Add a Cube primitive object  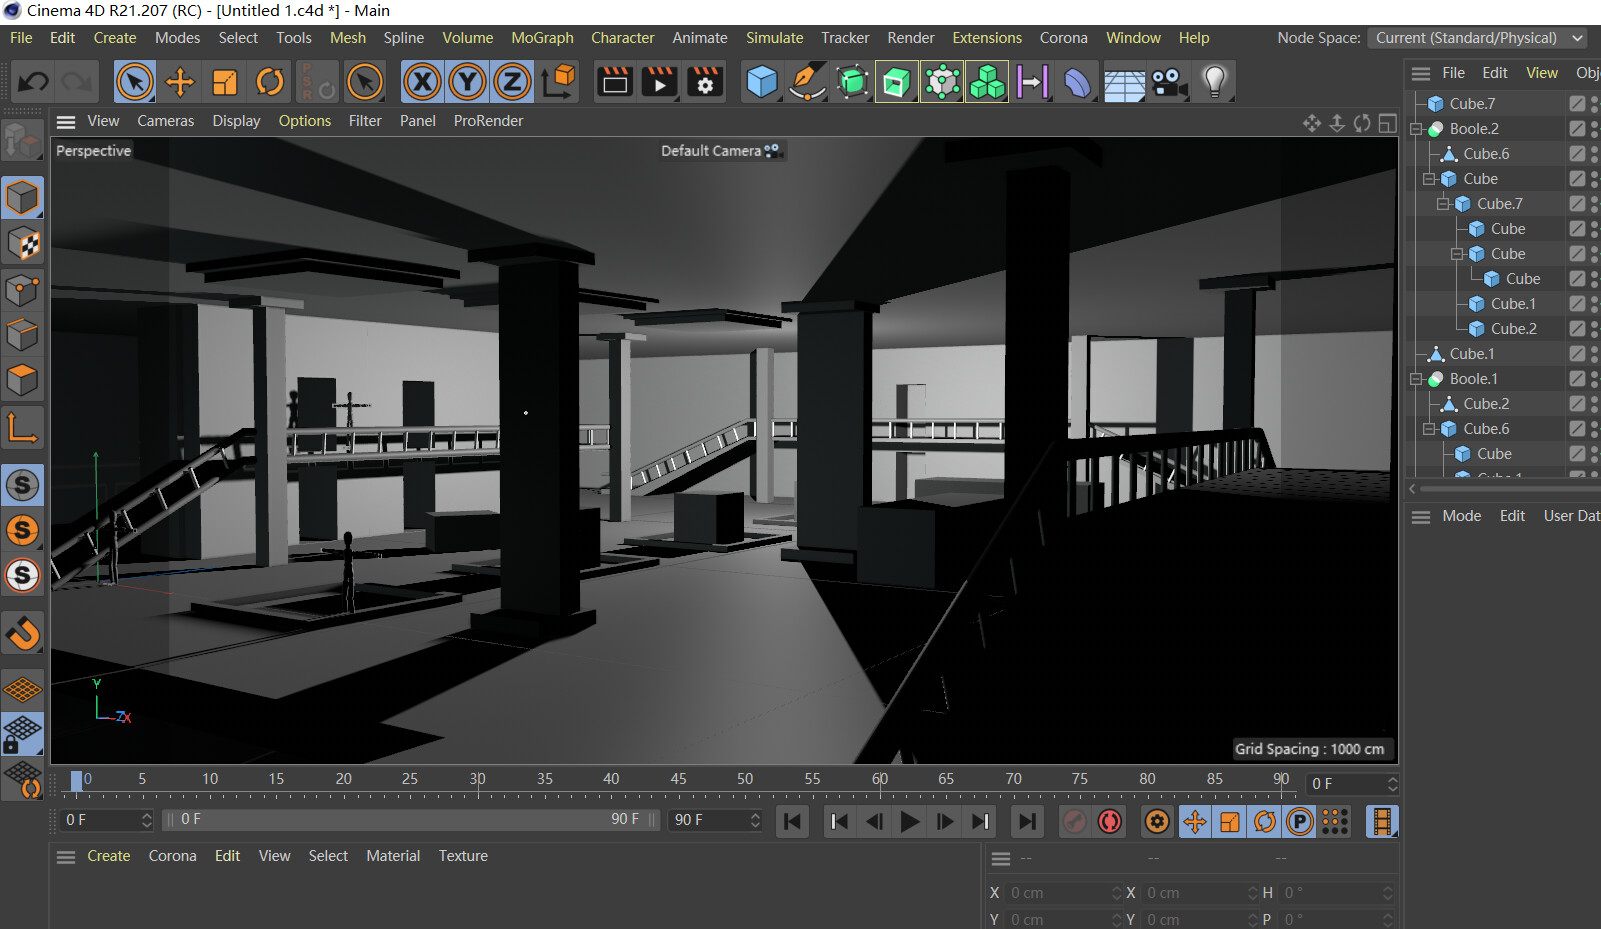762,82
